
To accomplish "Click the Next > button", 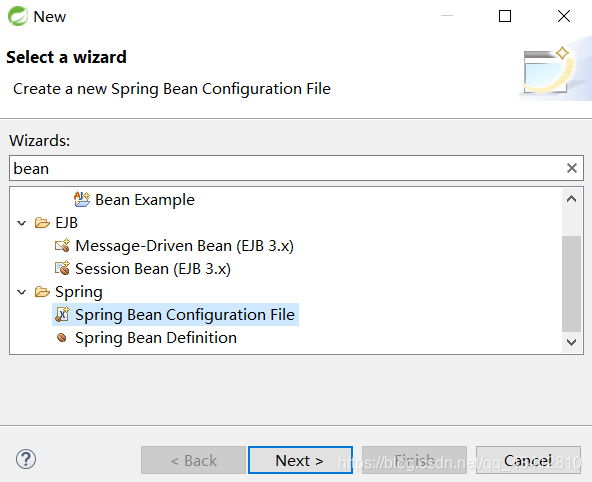I will [x=300, y=460].
